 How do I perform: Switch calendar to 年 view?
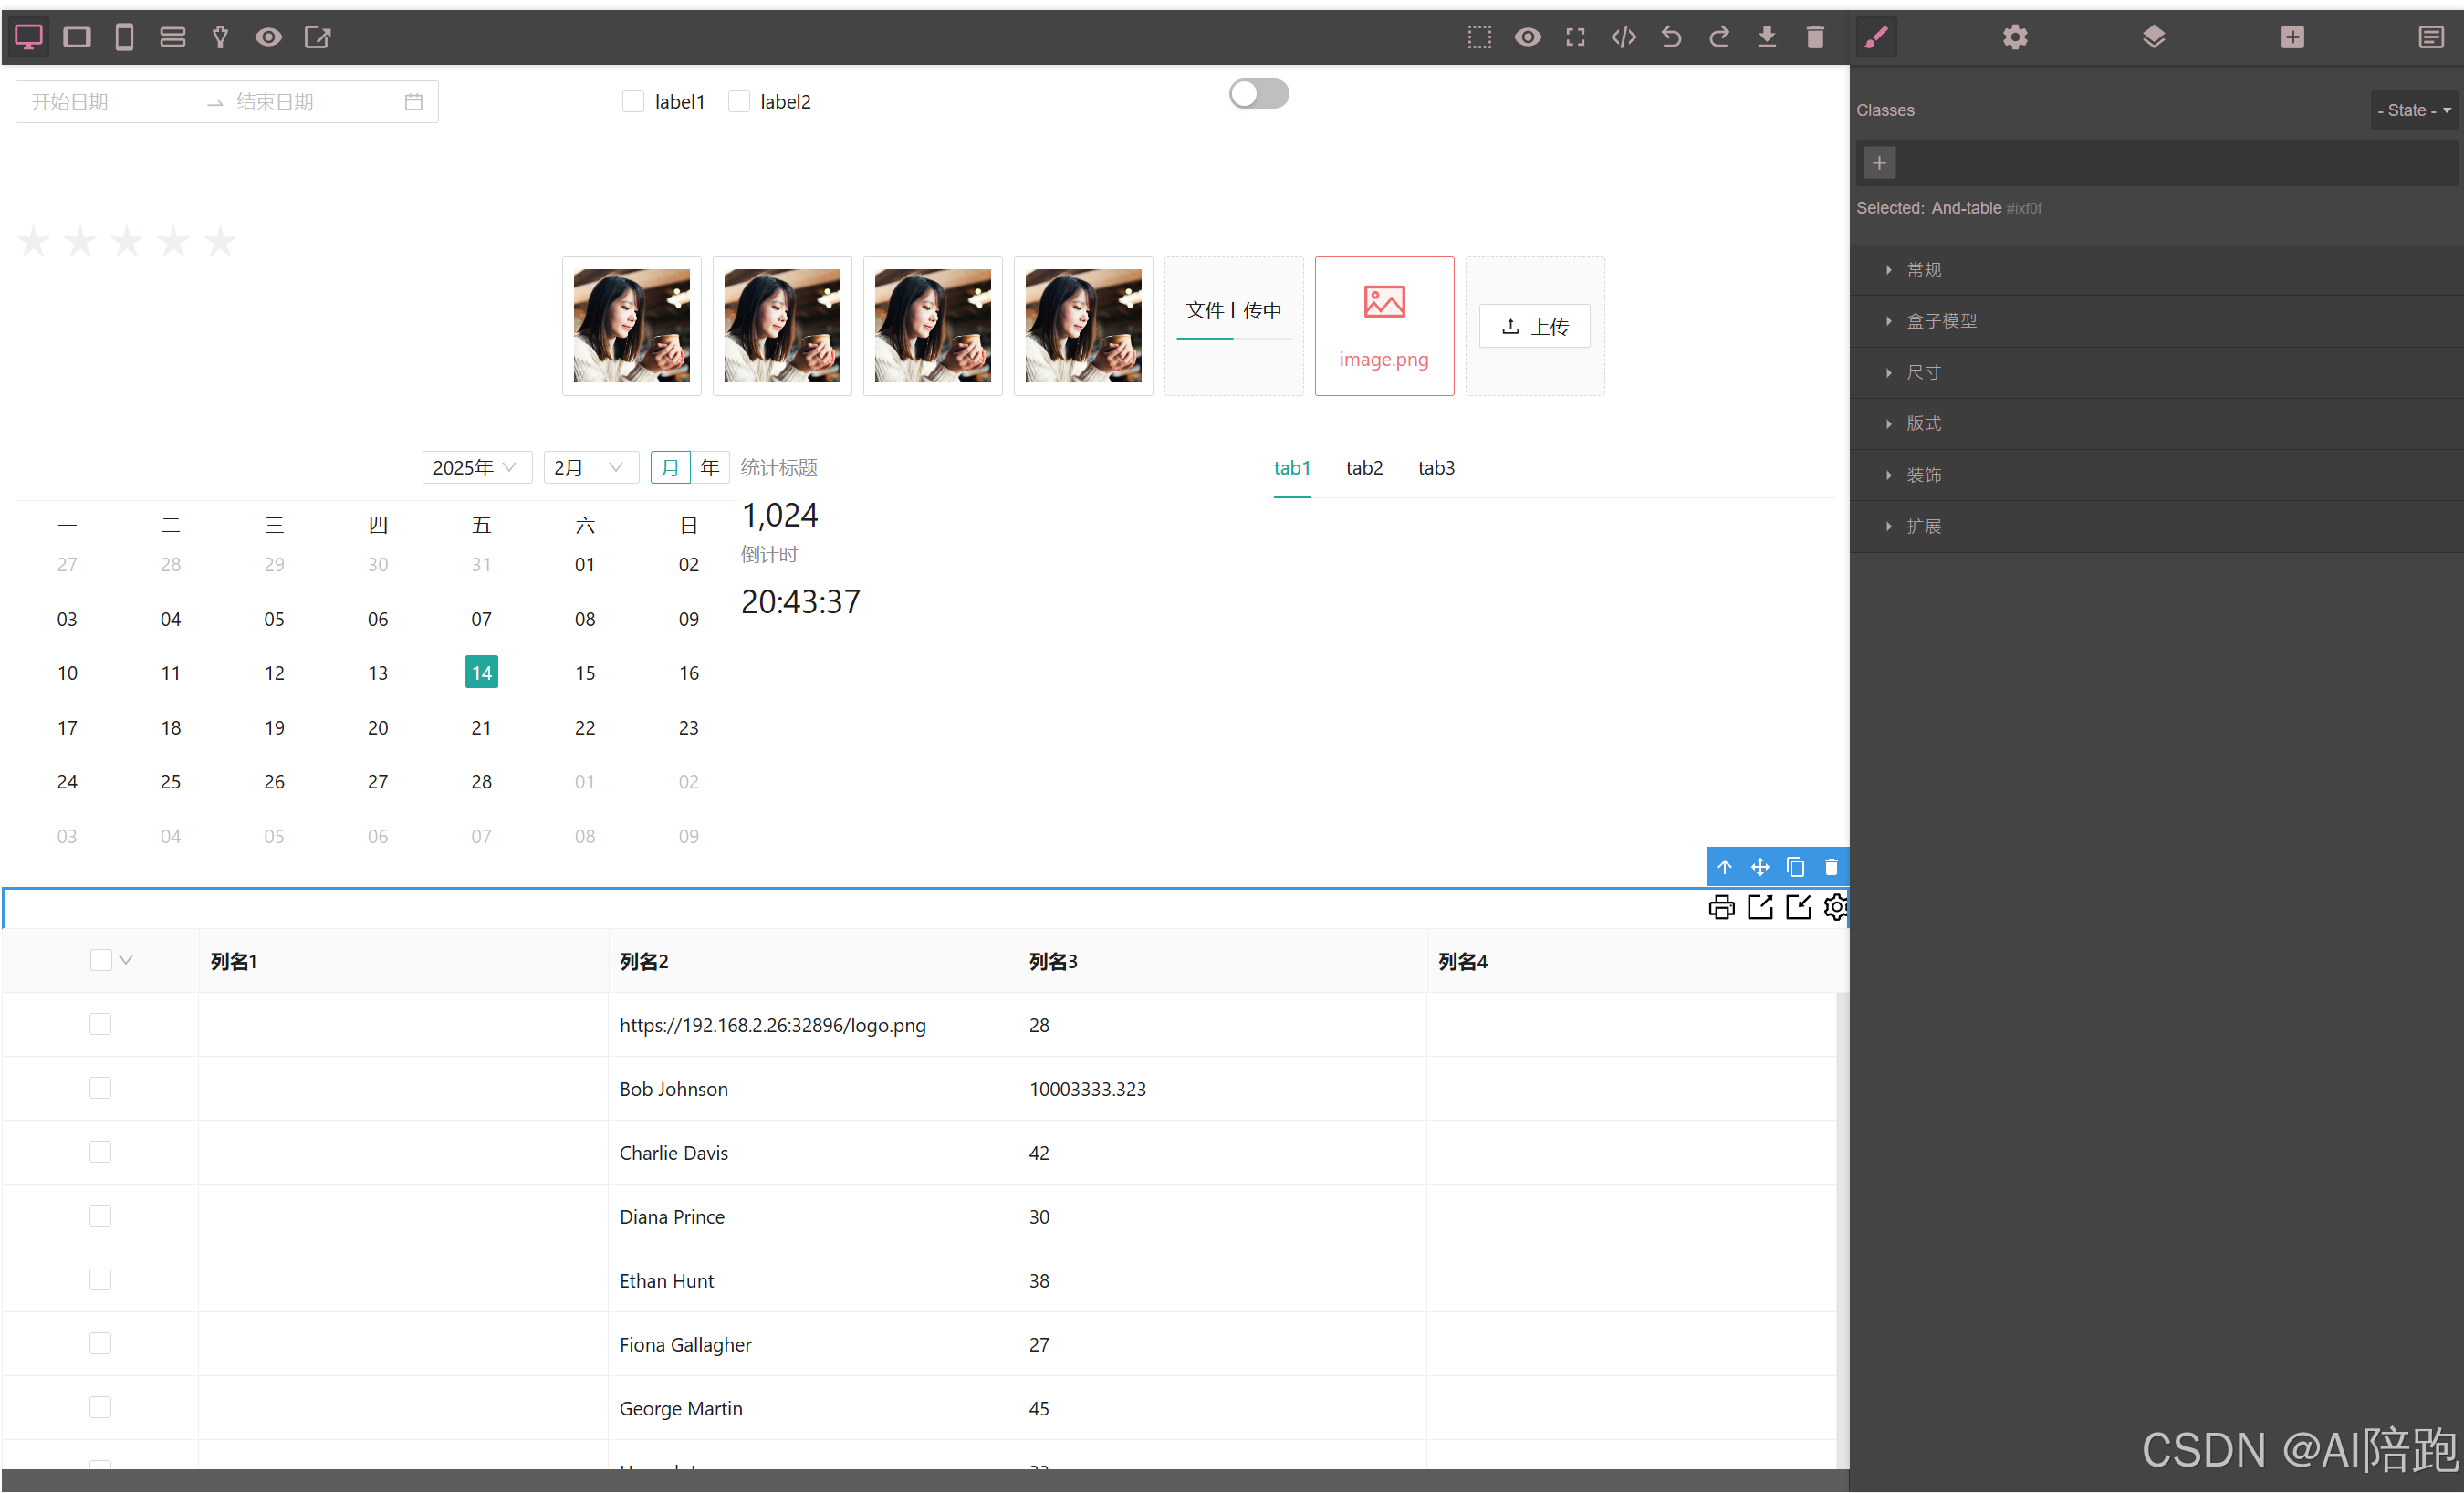pyautogui.click(x=709, y=467)
